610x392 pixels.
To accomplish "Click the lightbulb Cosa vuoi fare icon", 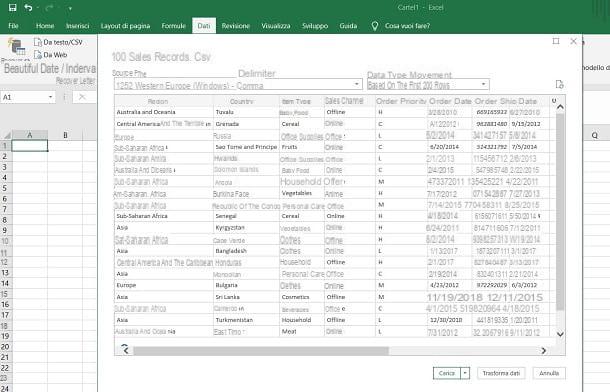I will [375, 26].
